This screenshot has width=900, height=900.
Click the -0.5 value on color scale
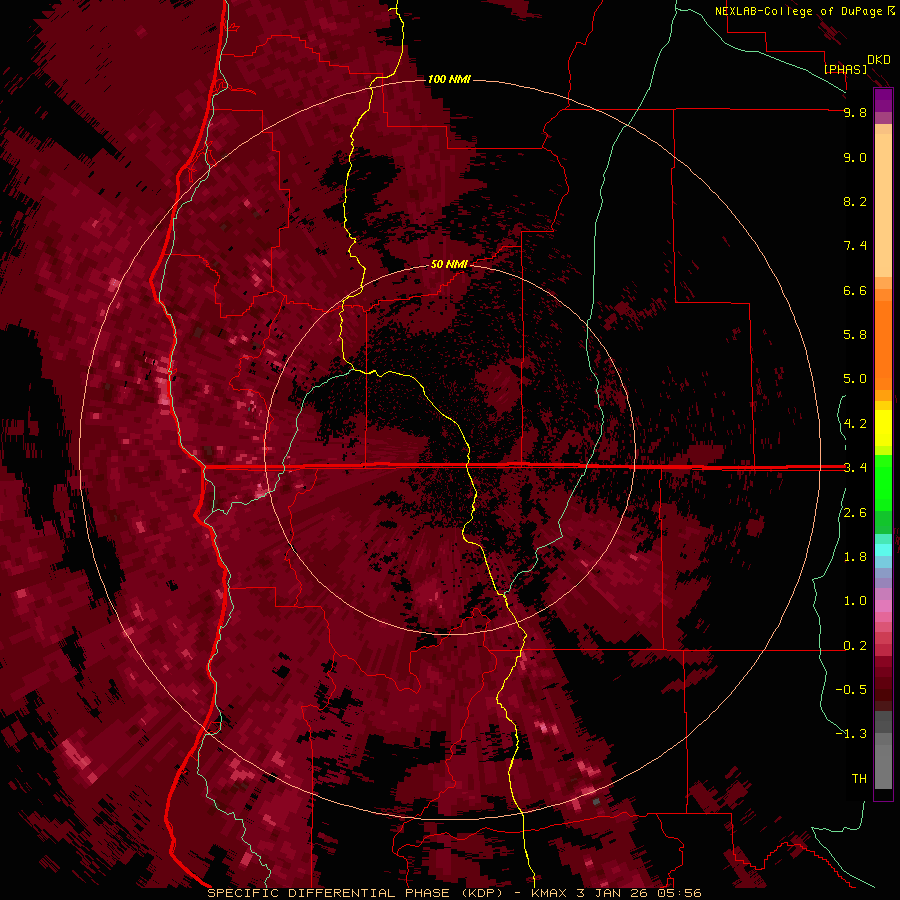[x=851, y=690]
